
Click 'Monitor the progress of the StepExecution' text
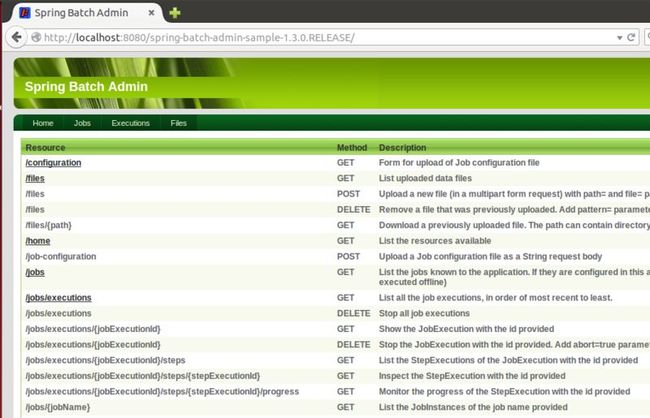(x=504, y=391)
